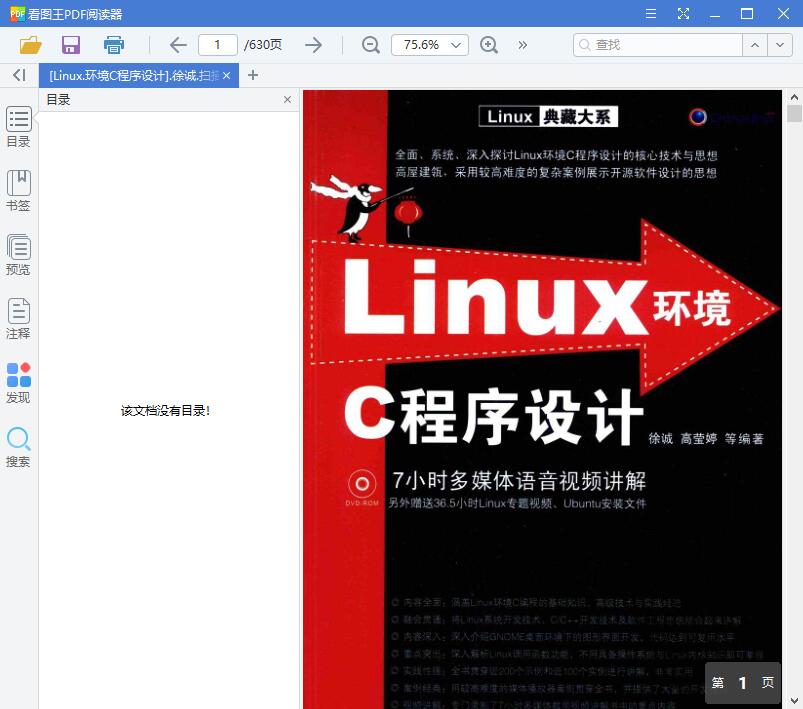
Task: Collapse the sidebar with the collapse arrow icon
Action: coord(19,75)
